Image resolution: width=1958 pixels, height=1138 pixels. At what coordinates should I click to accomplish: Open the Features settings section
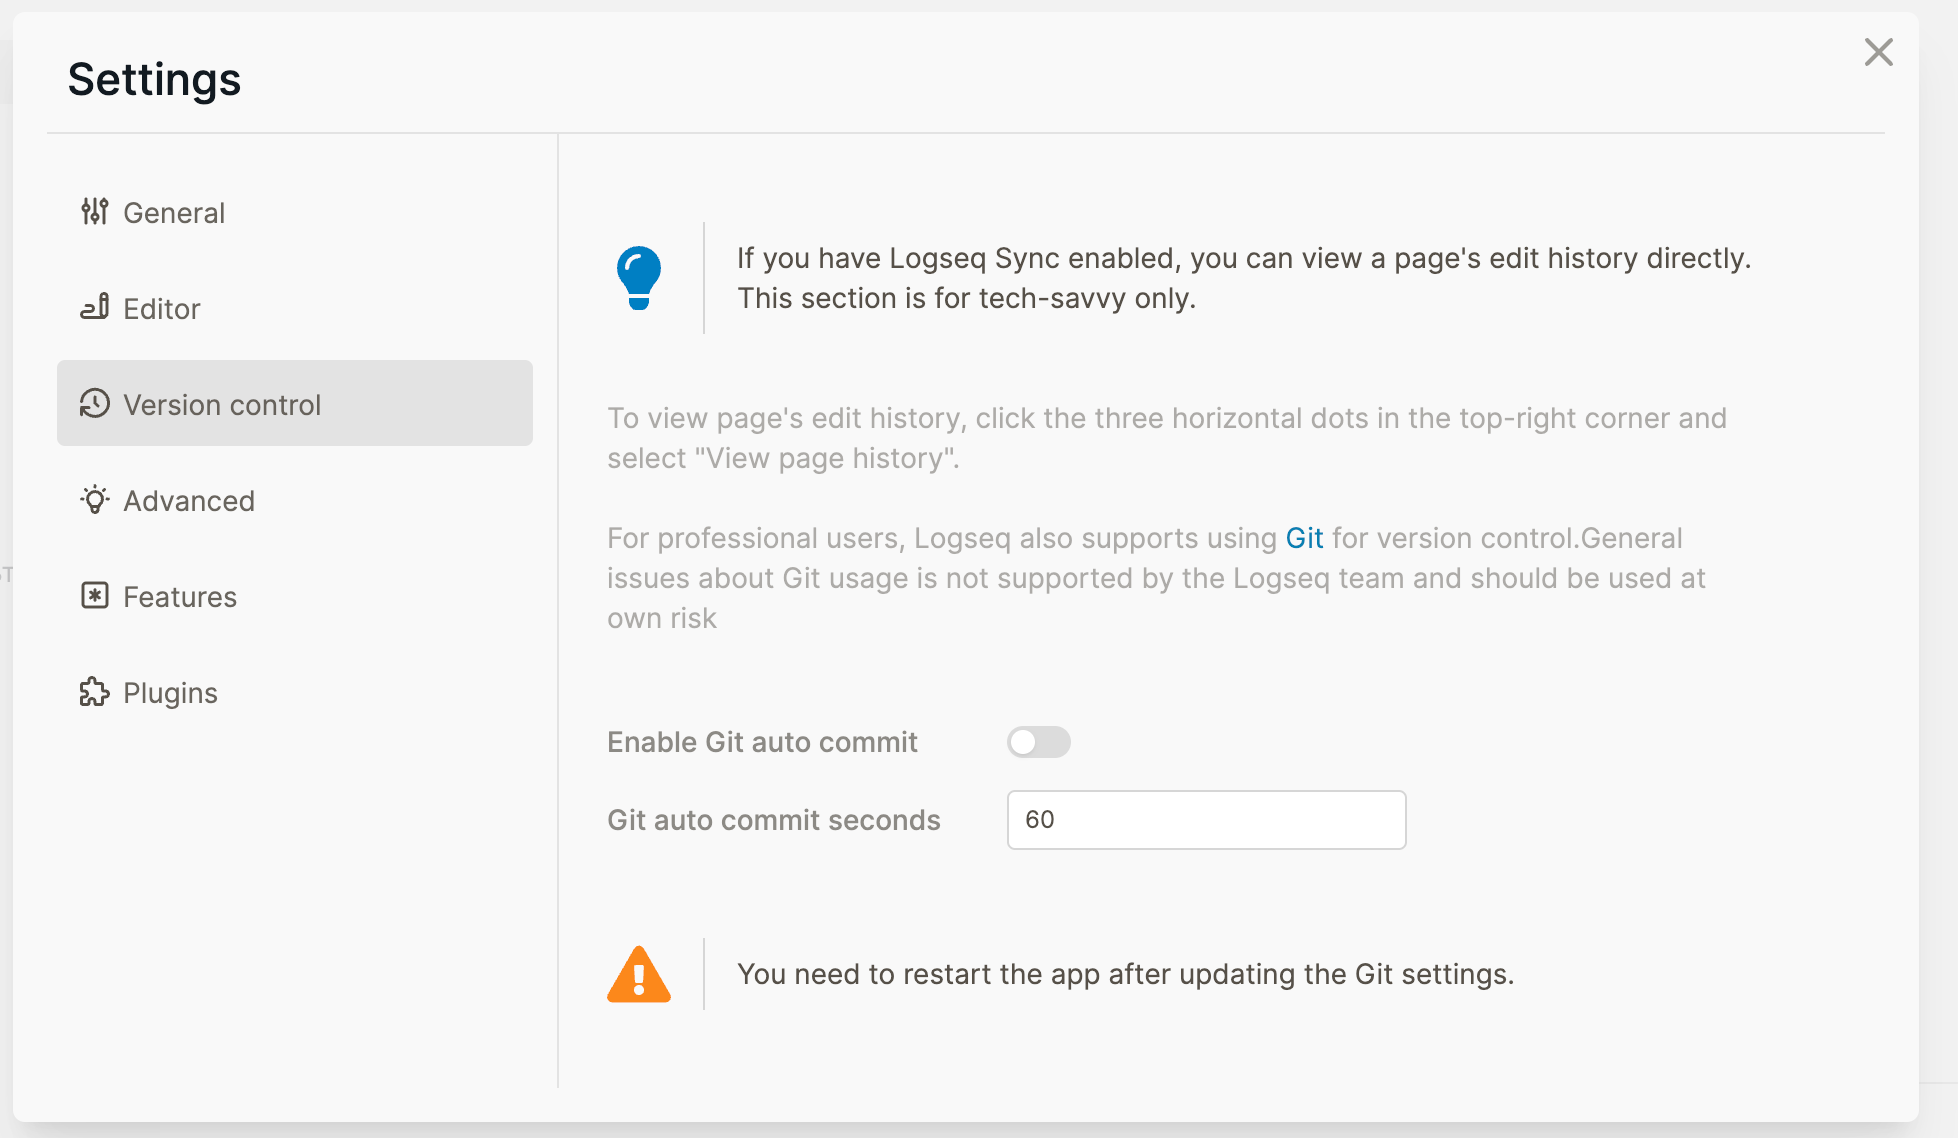(180, 597)
